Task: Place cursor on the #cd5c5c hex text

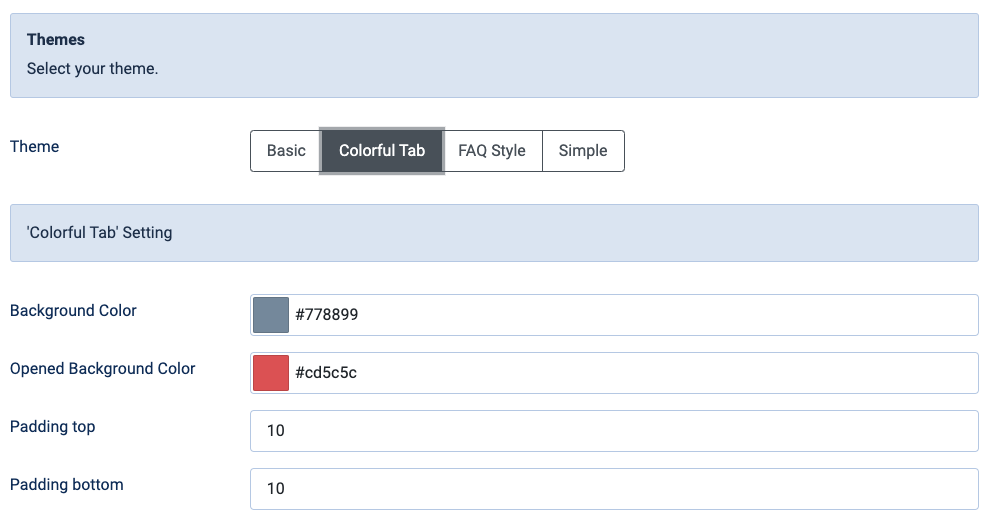Action: click(326, 373)
